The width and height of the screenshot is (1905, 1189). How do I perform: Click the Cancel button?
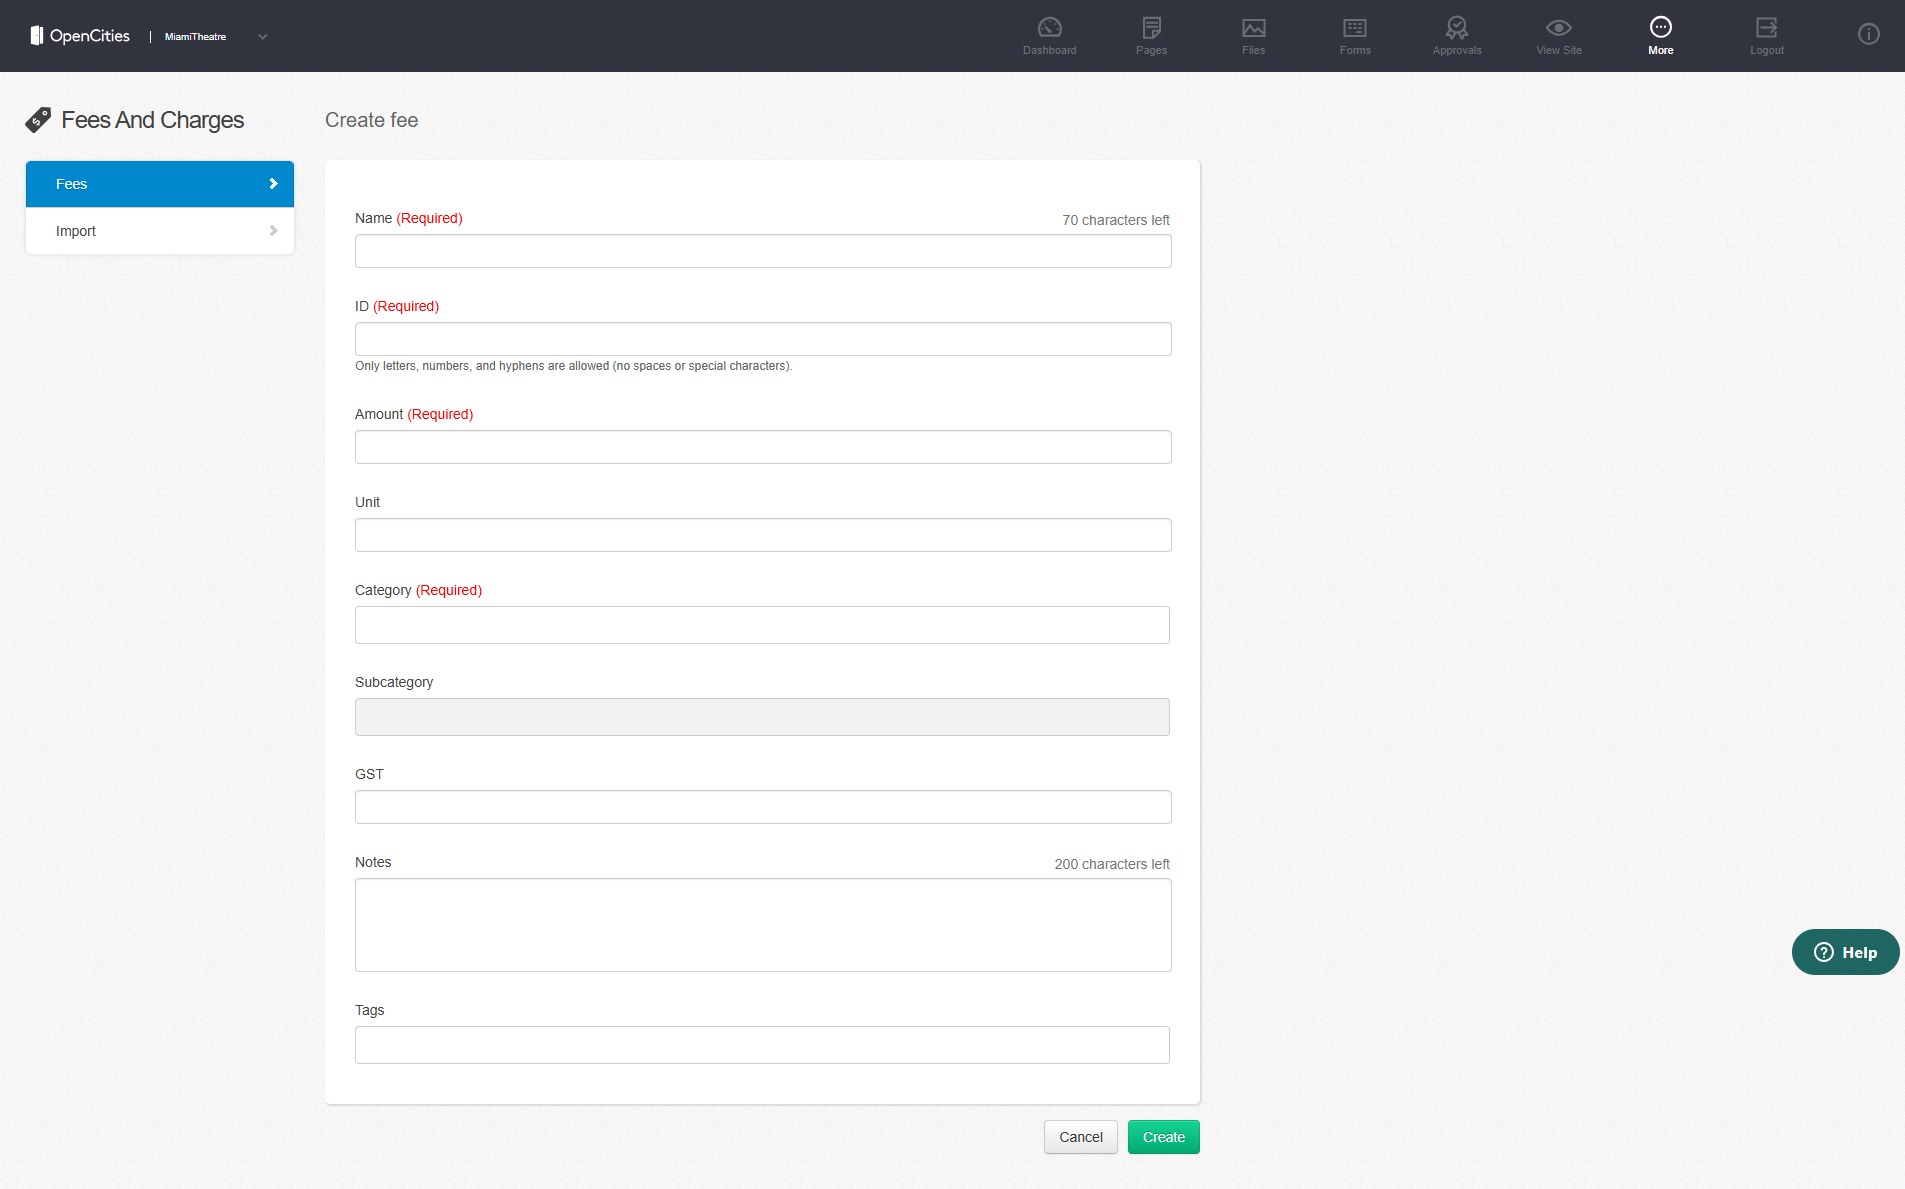1080,1137
